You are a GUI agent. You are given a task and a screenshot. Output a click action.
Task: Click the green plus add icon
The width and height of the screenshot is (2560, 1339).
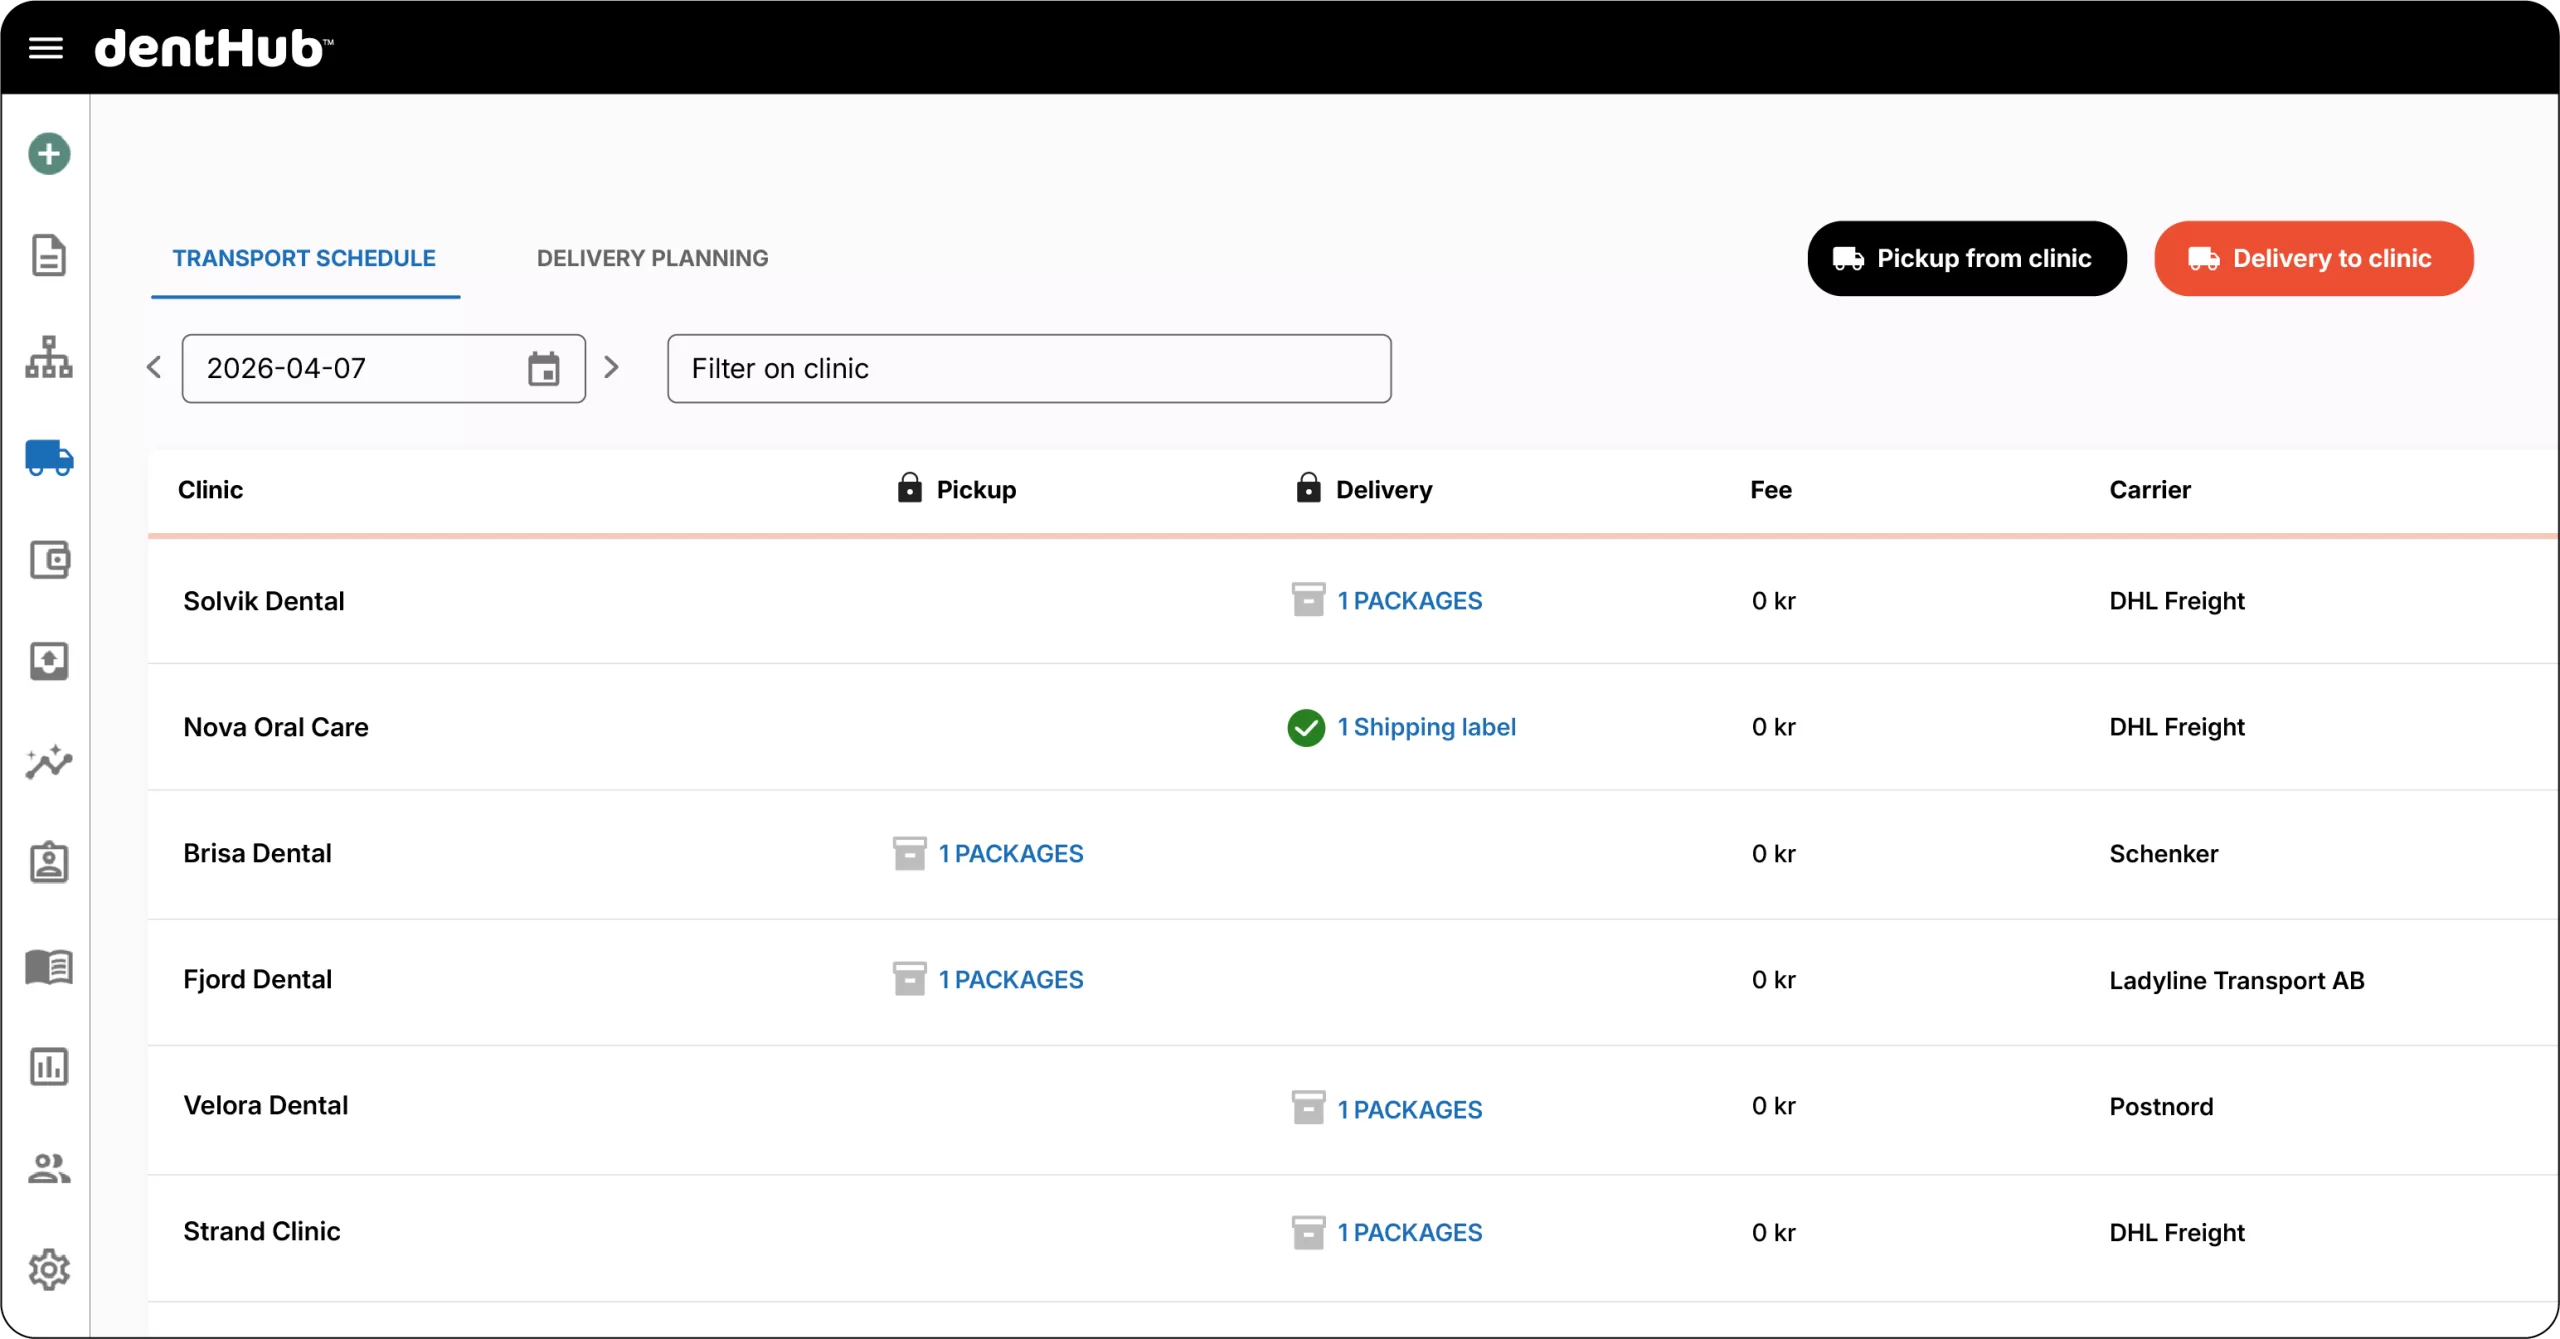[49, 154]
